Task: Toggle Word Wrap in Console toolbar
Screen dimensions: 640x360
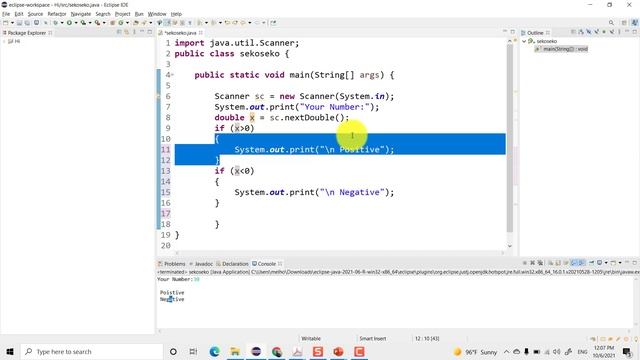Action: 566,263
